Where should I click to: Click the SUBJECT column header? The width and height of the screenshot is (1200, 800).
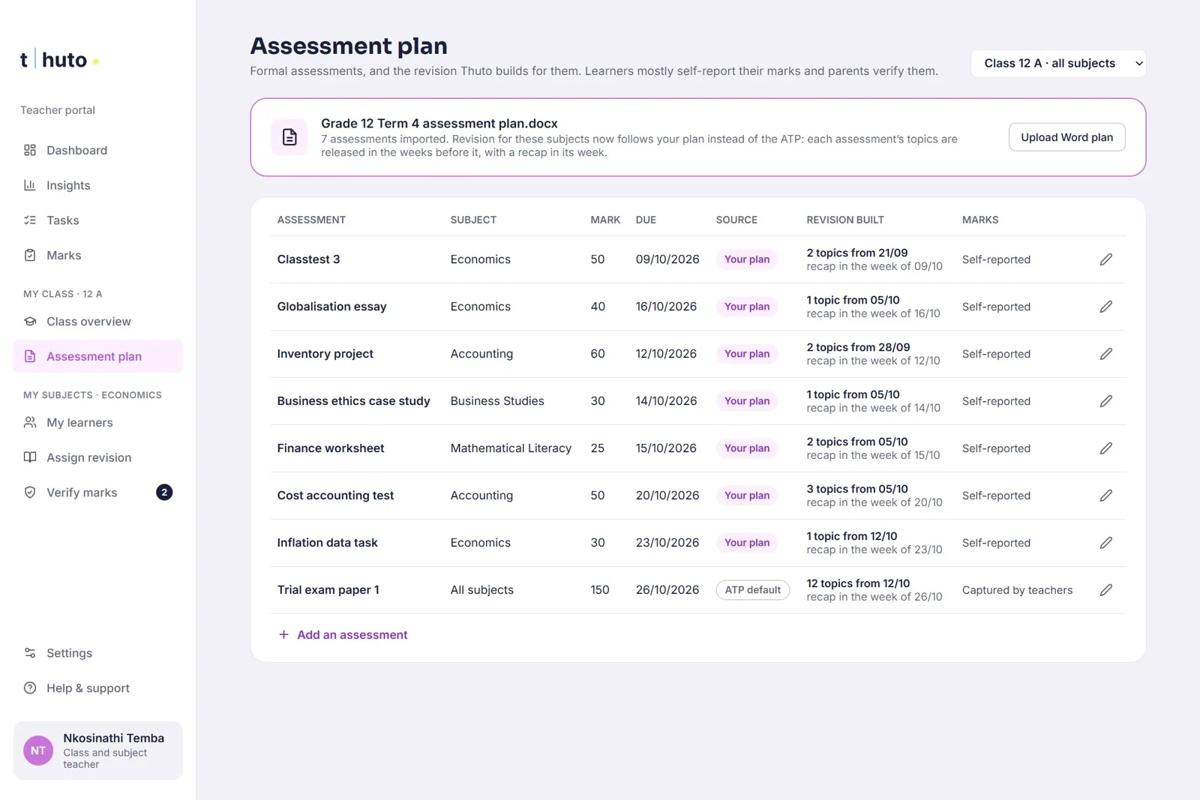pyautogui.click(x=473, y=220)
